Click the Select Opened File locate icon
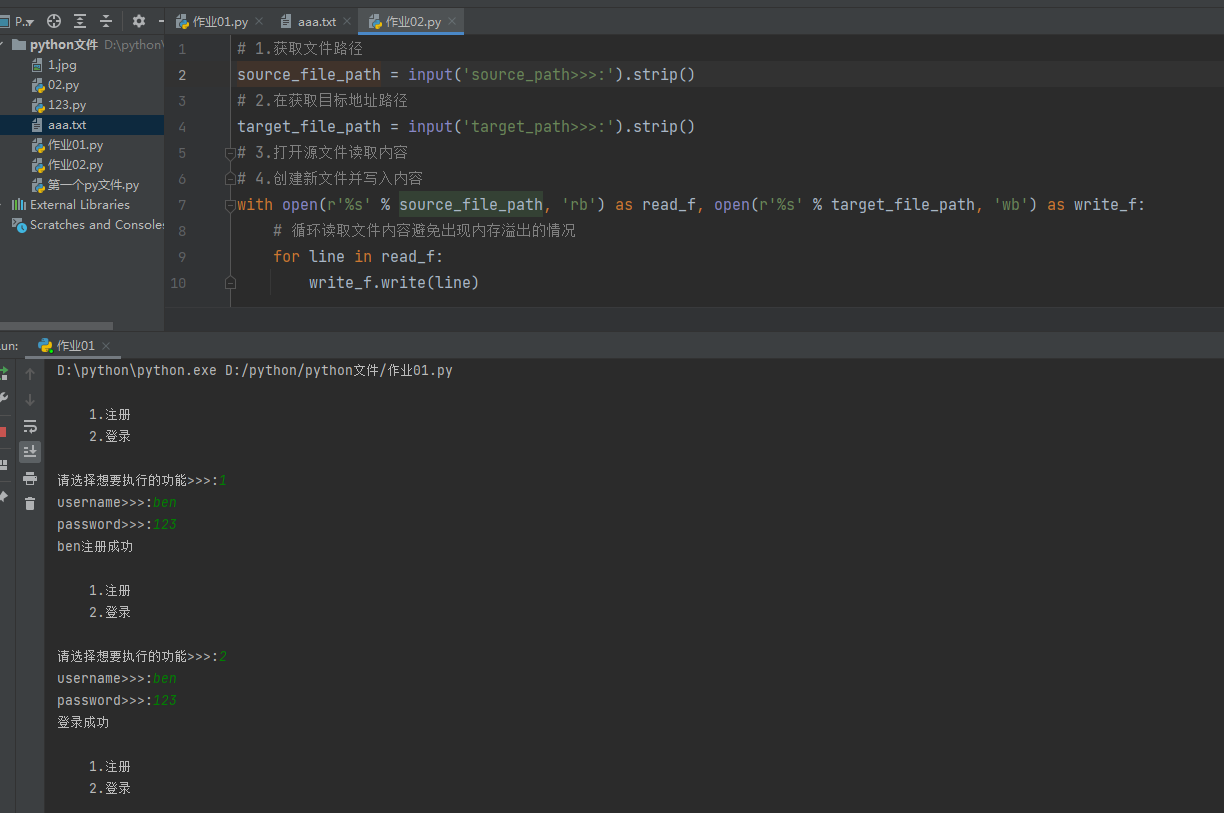This screenshot has height=813, width=1224. tap(54, 21)
